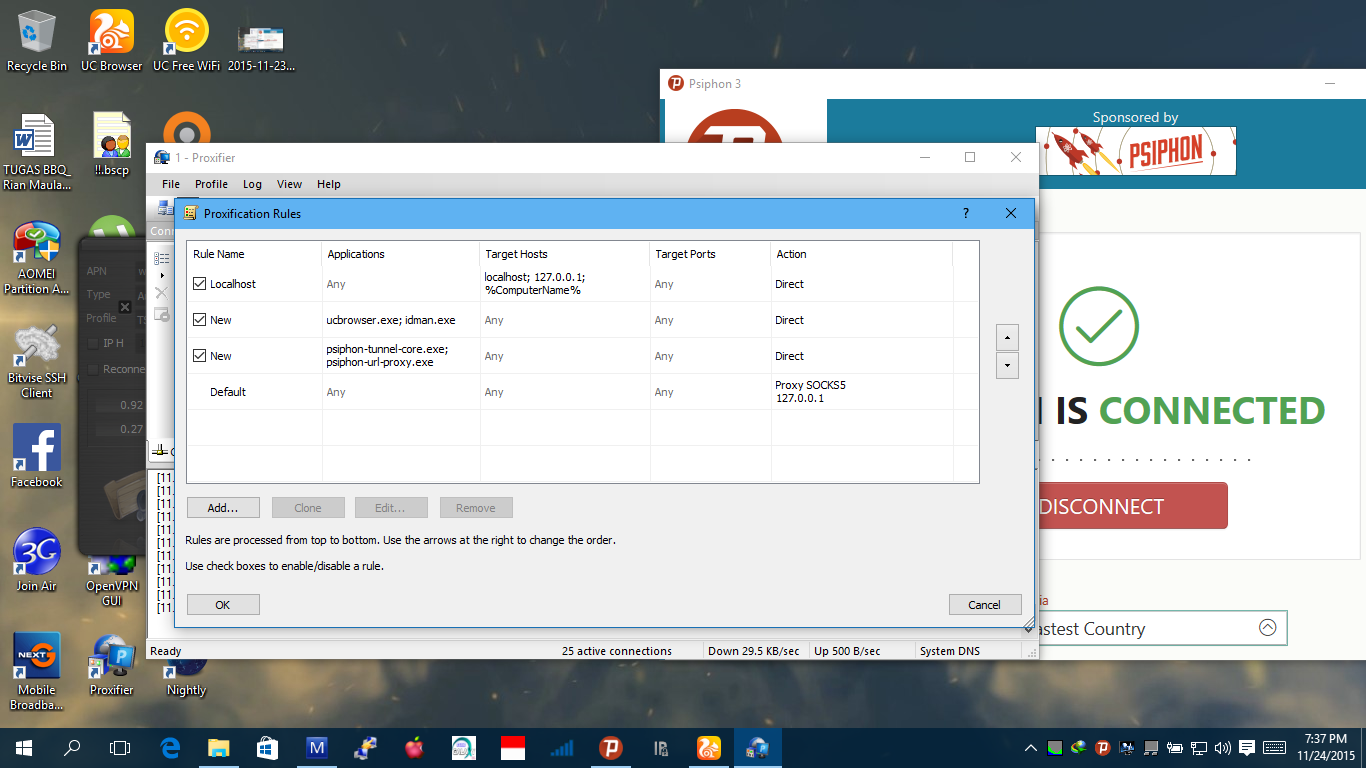This screenshot has width=1366, height=768.
Task: Open the Proxifier desktop shortcut
Action: [x=112, y=665]
